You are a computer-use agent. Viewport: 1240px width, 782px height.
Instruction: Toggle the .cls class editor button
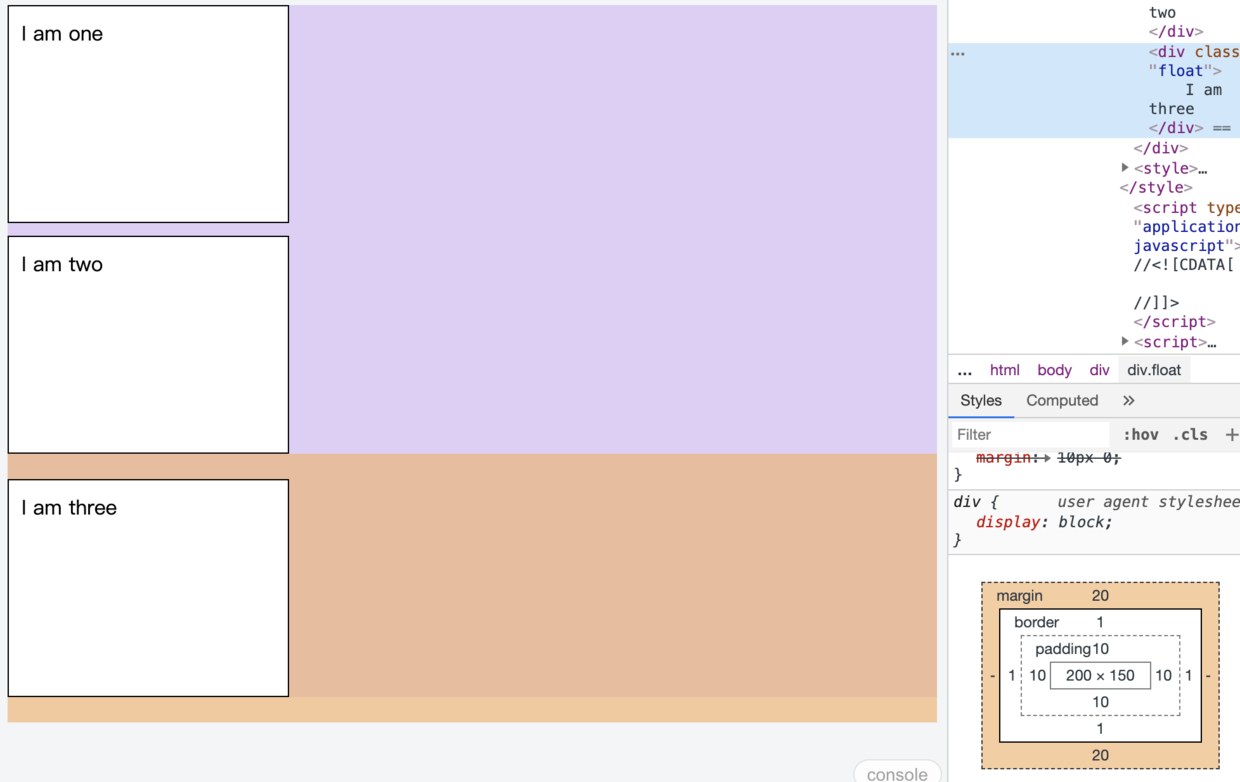(x=1190, y=435)
